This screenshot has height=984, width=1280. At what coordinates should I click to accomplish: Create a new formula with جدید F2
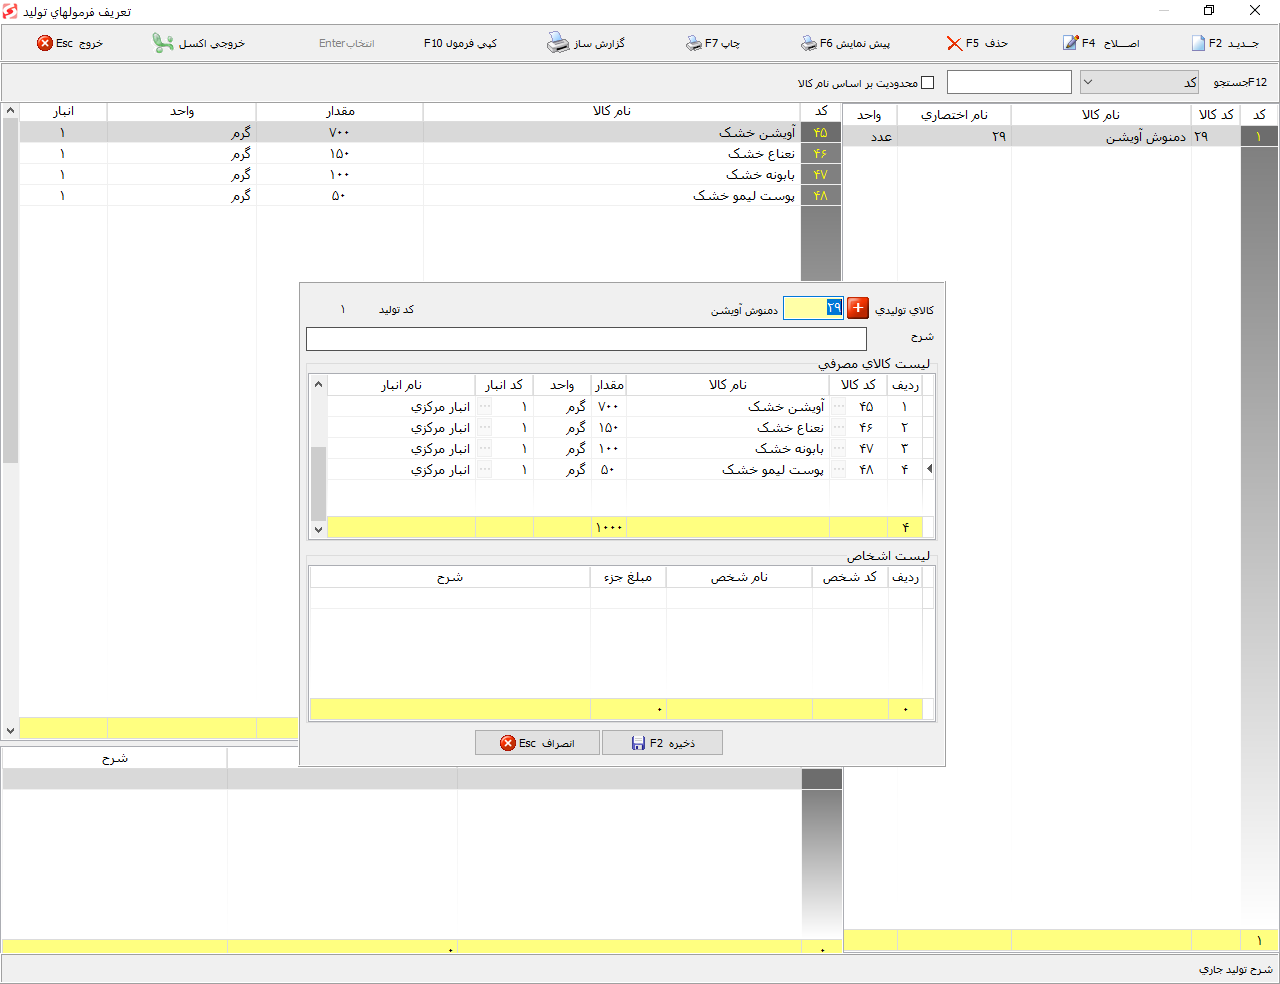(1225, 43)
